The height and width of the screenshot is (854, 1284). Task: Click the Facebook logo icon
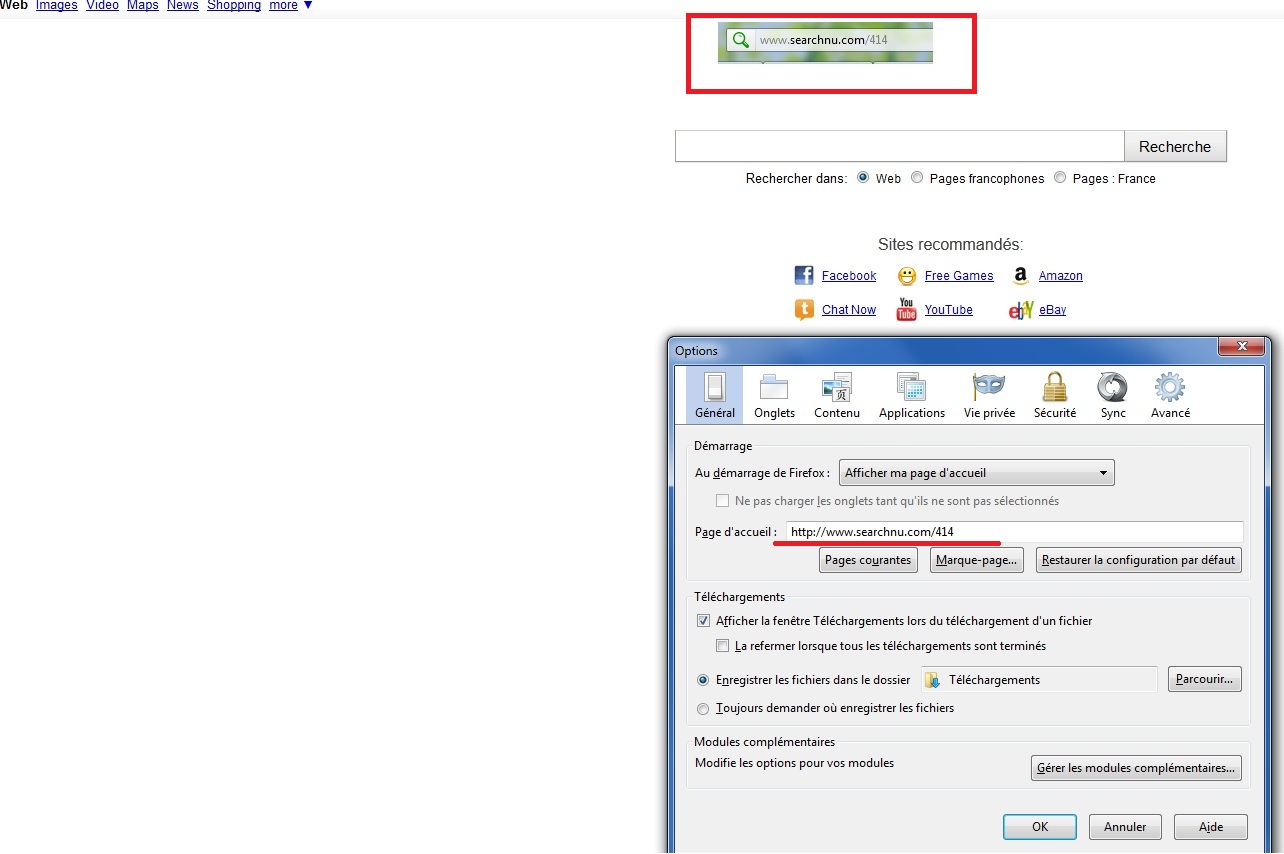804,276
